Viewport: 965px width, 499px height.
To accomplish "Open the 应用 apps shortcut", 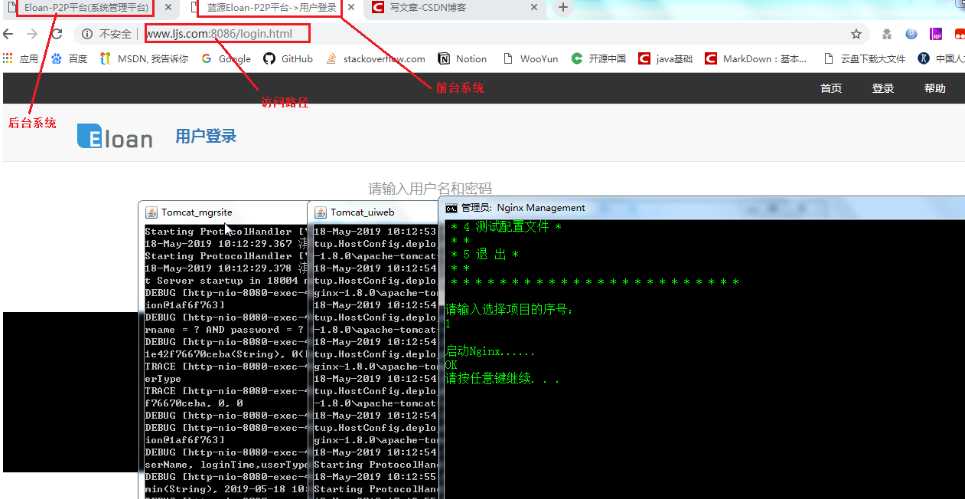I will (x=20, y=59).
